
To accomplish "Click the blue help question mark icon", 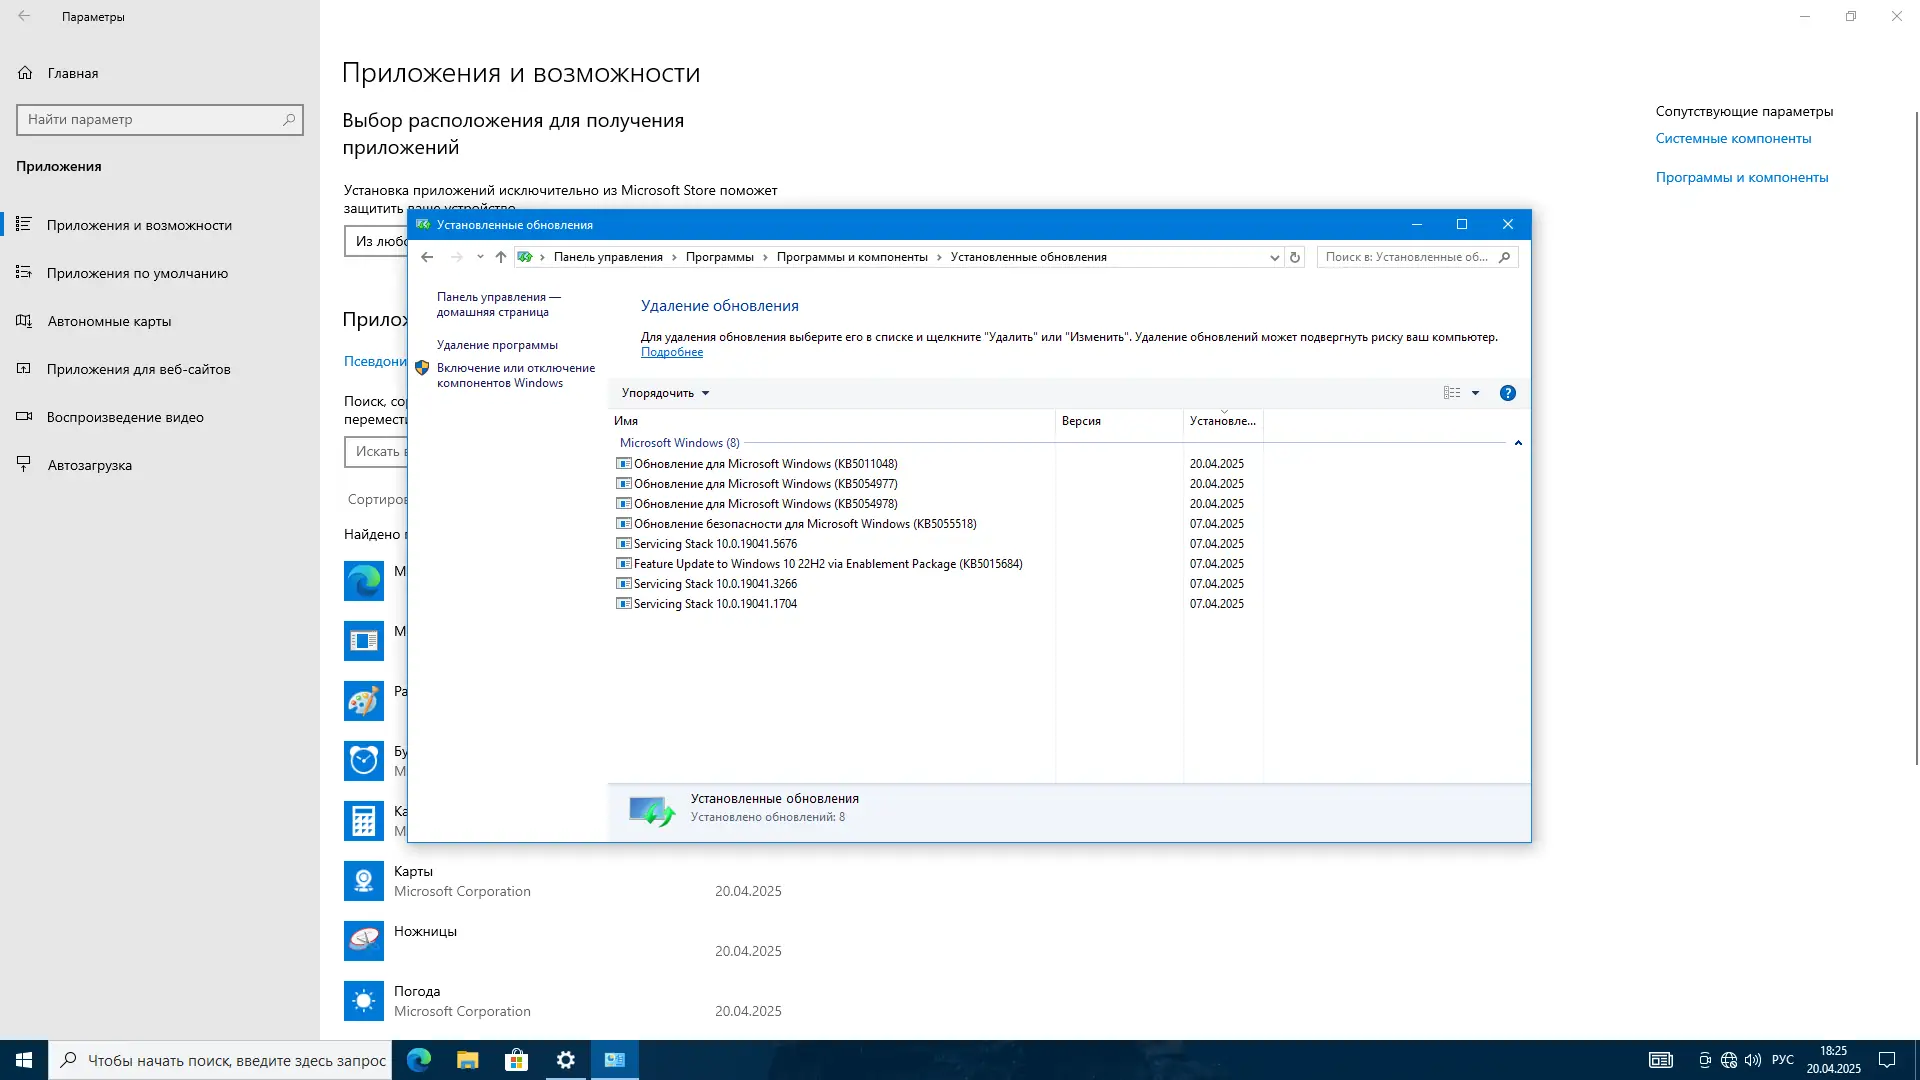I will point(1507,393).
